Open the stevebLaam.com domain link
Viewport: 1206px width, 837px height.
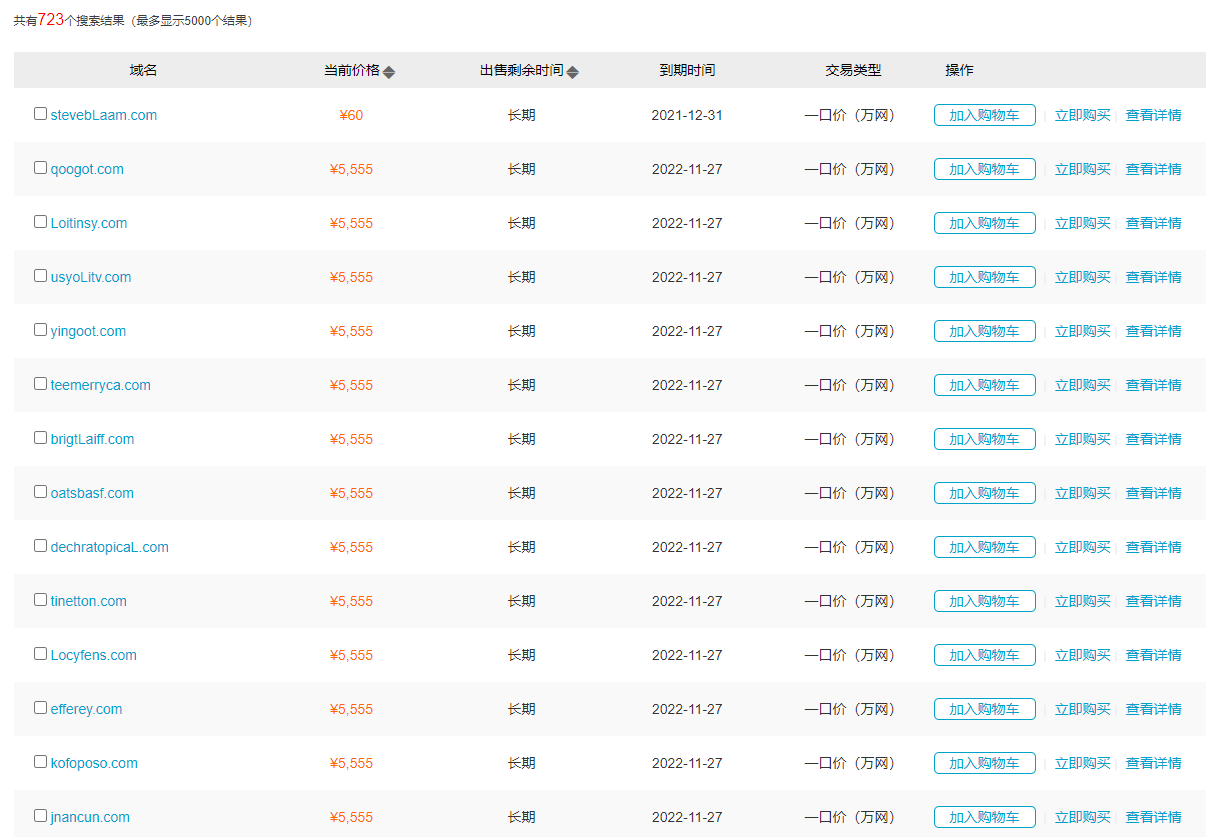(104, 115)
